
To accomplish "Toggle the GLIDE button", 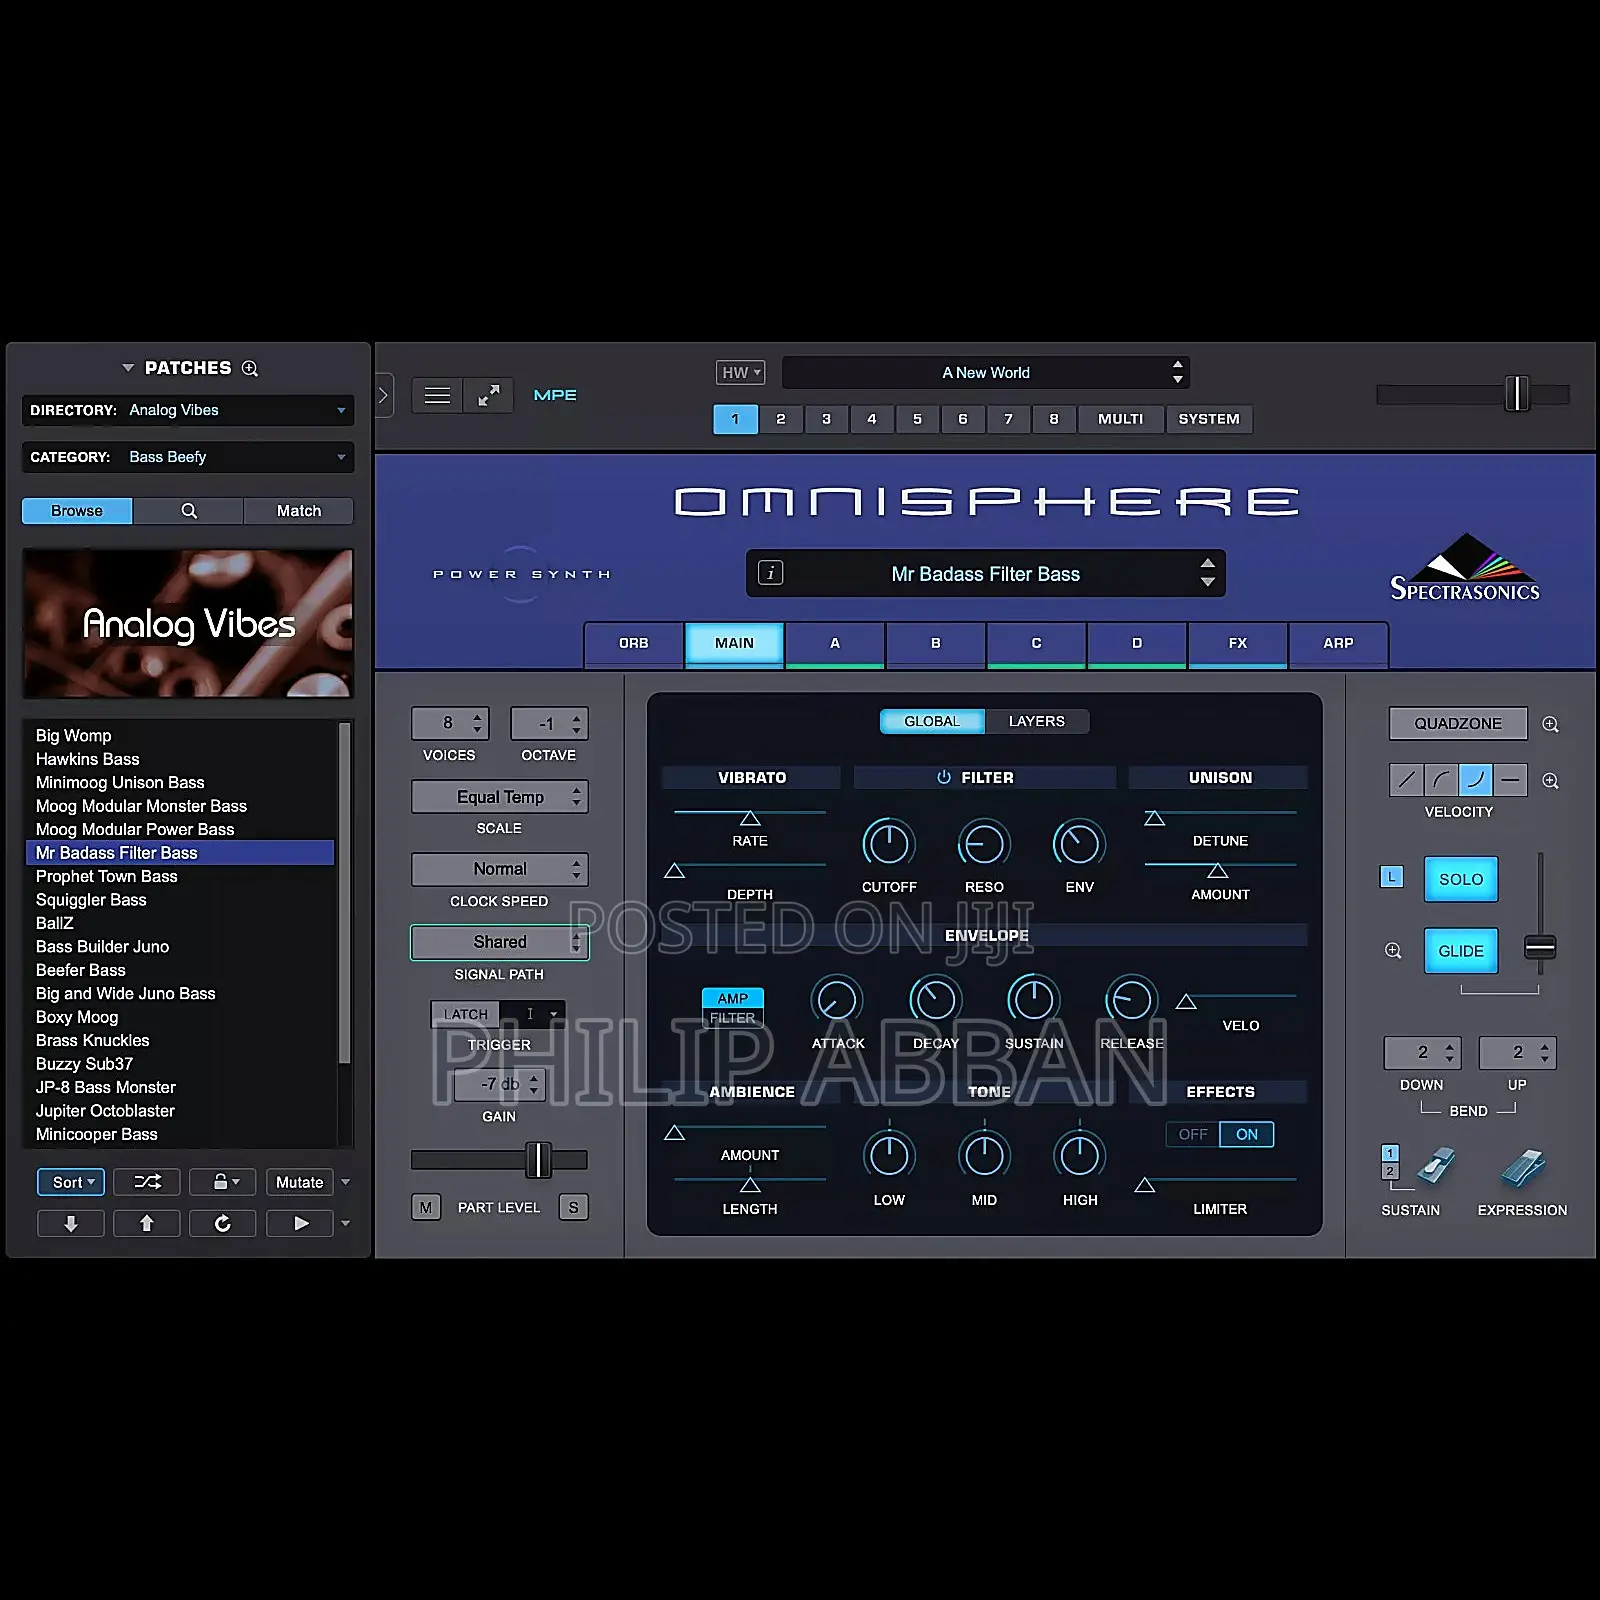I will 1461,951.
